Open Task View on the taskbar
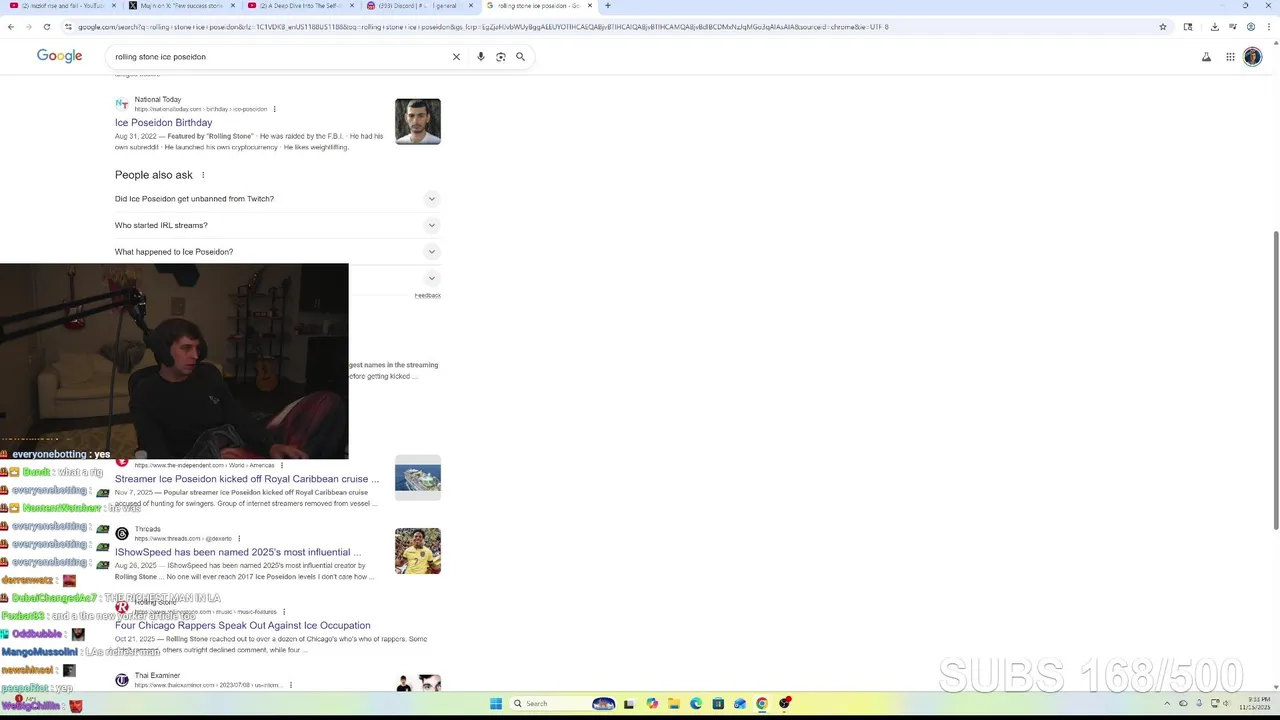Viewport: 1280px width, 720px height. click(x=629, y=704)
